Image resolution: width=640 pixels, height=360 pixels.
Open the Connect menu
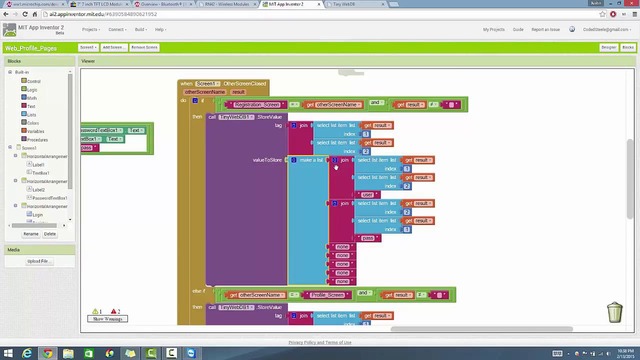117,29
